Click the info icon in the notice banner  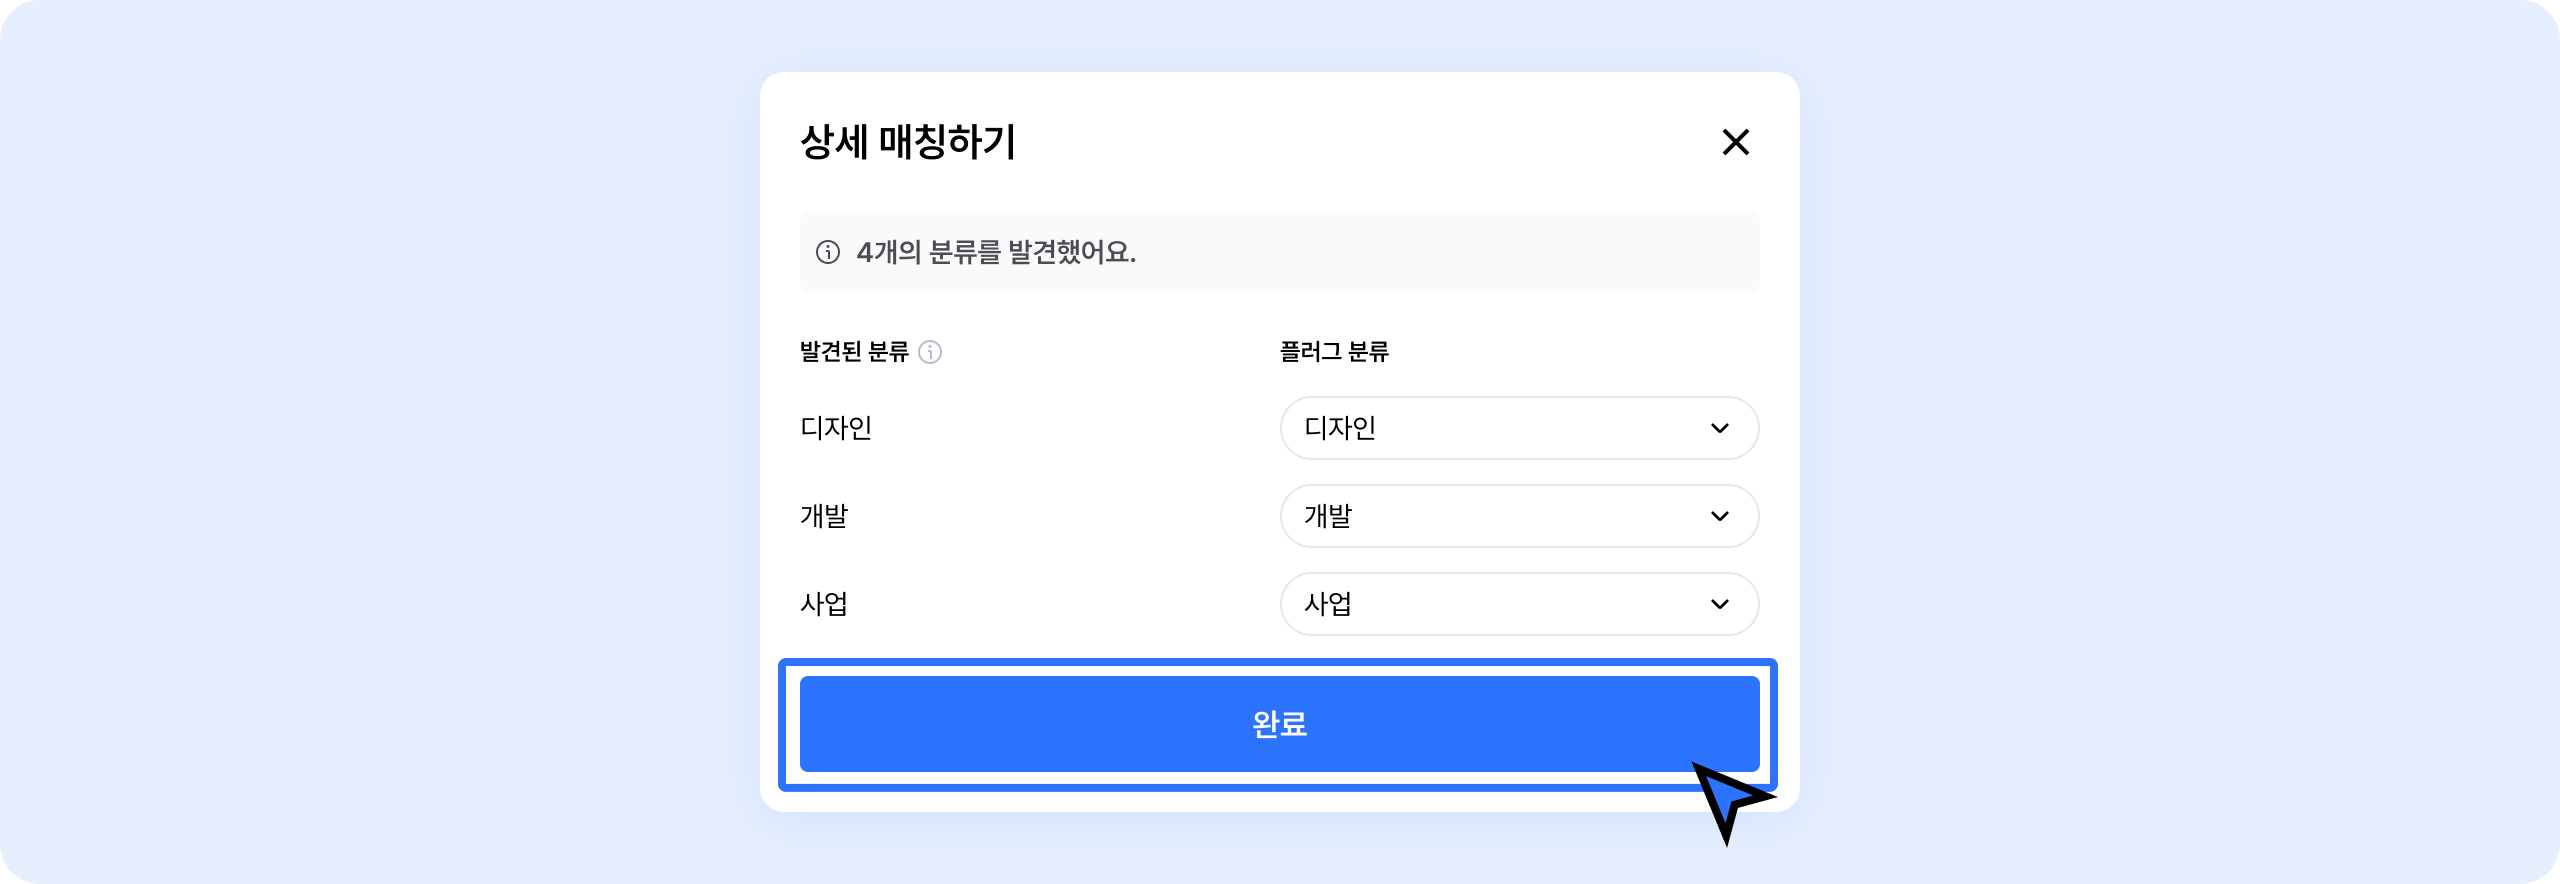(x=828, y=252)
